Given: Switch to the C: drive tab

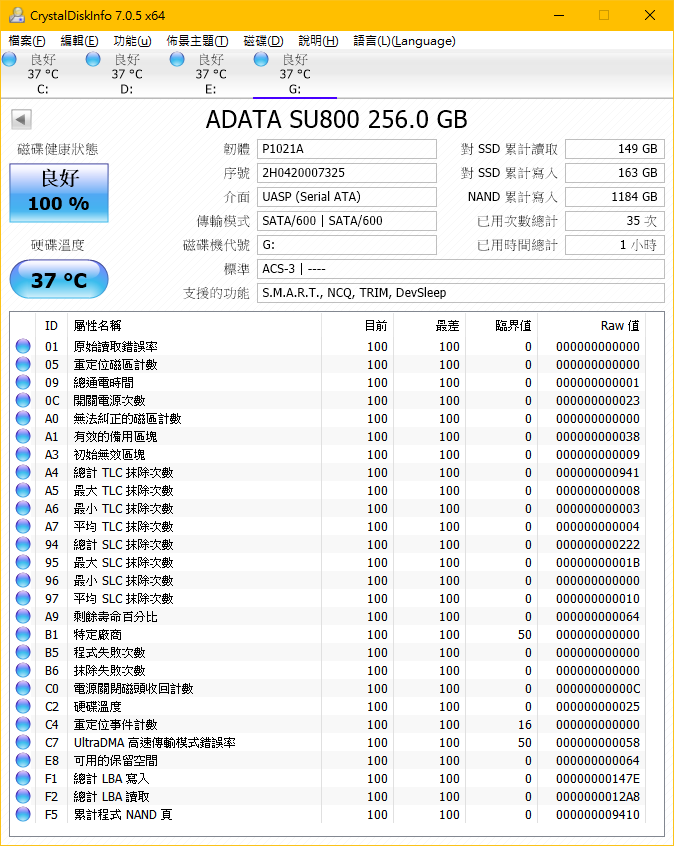Looking at the screenshot, I should click(x=43, y=74).
